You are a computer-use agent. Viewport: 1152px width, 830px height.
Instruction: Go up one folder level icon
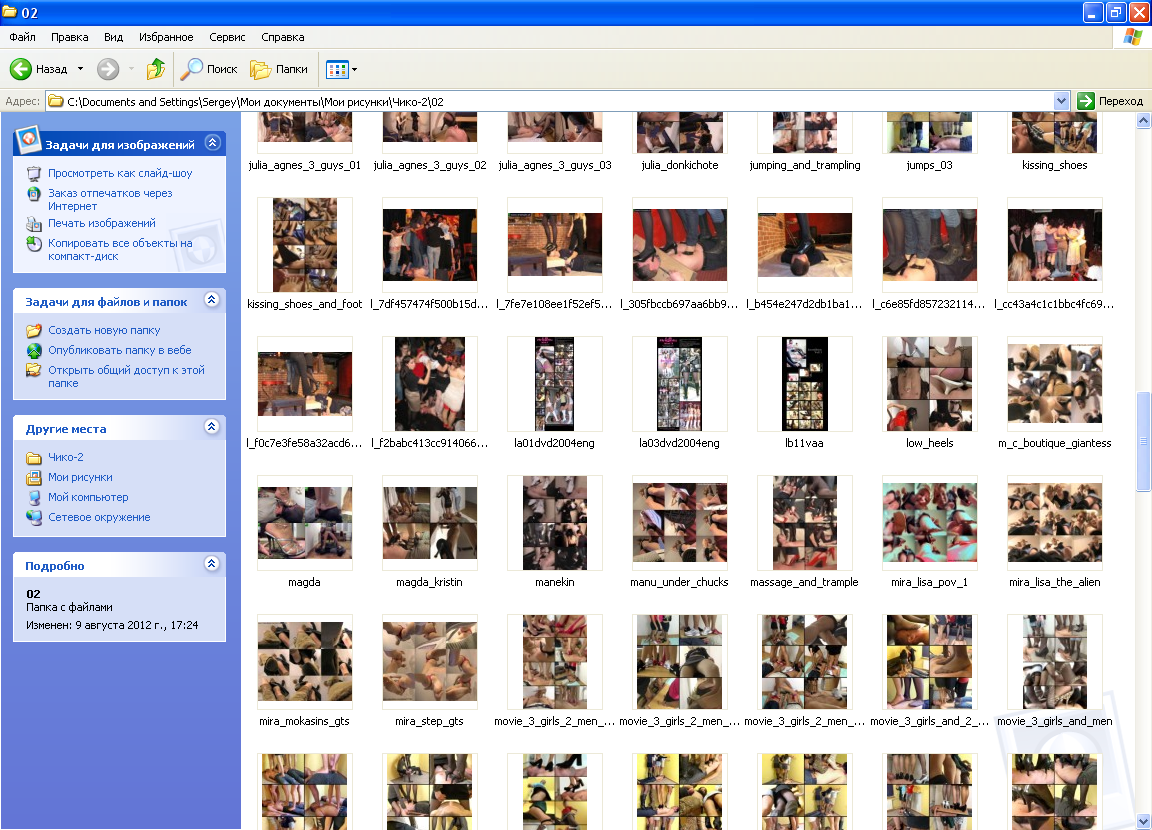click(x=156, y=69)
